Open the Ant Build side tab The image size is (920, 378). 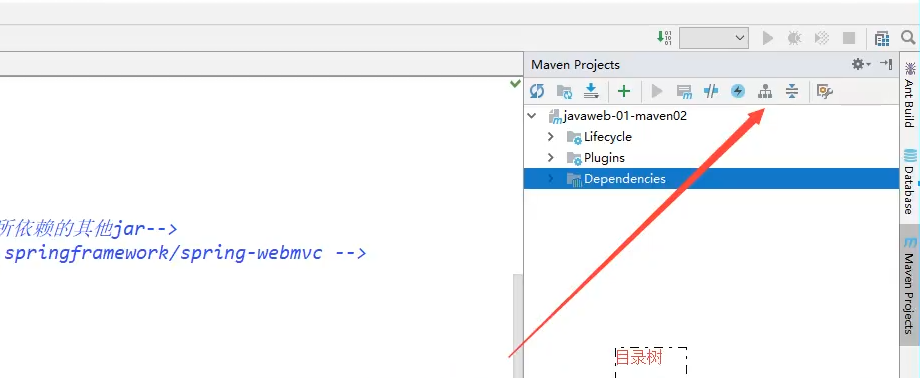(909, 94)
